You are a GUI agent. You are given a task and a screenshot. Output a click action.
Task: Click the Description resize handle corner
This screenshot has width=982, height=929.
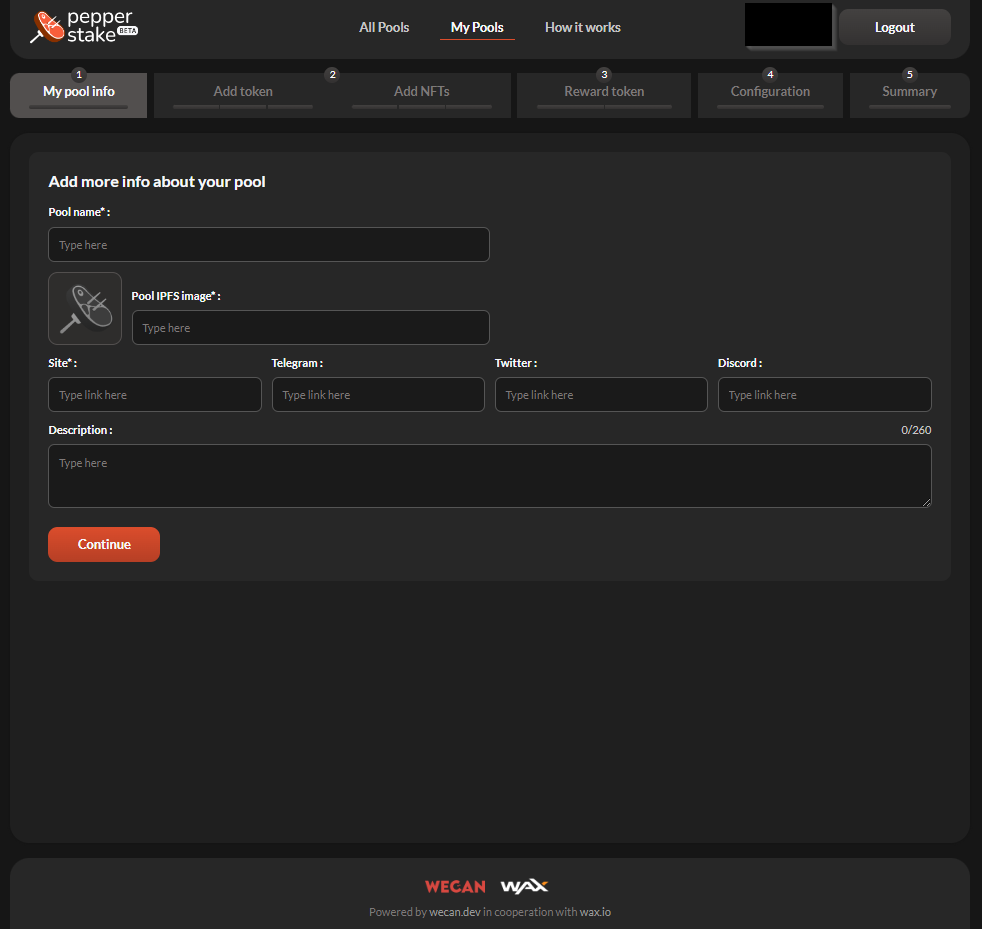pos(926,502)
